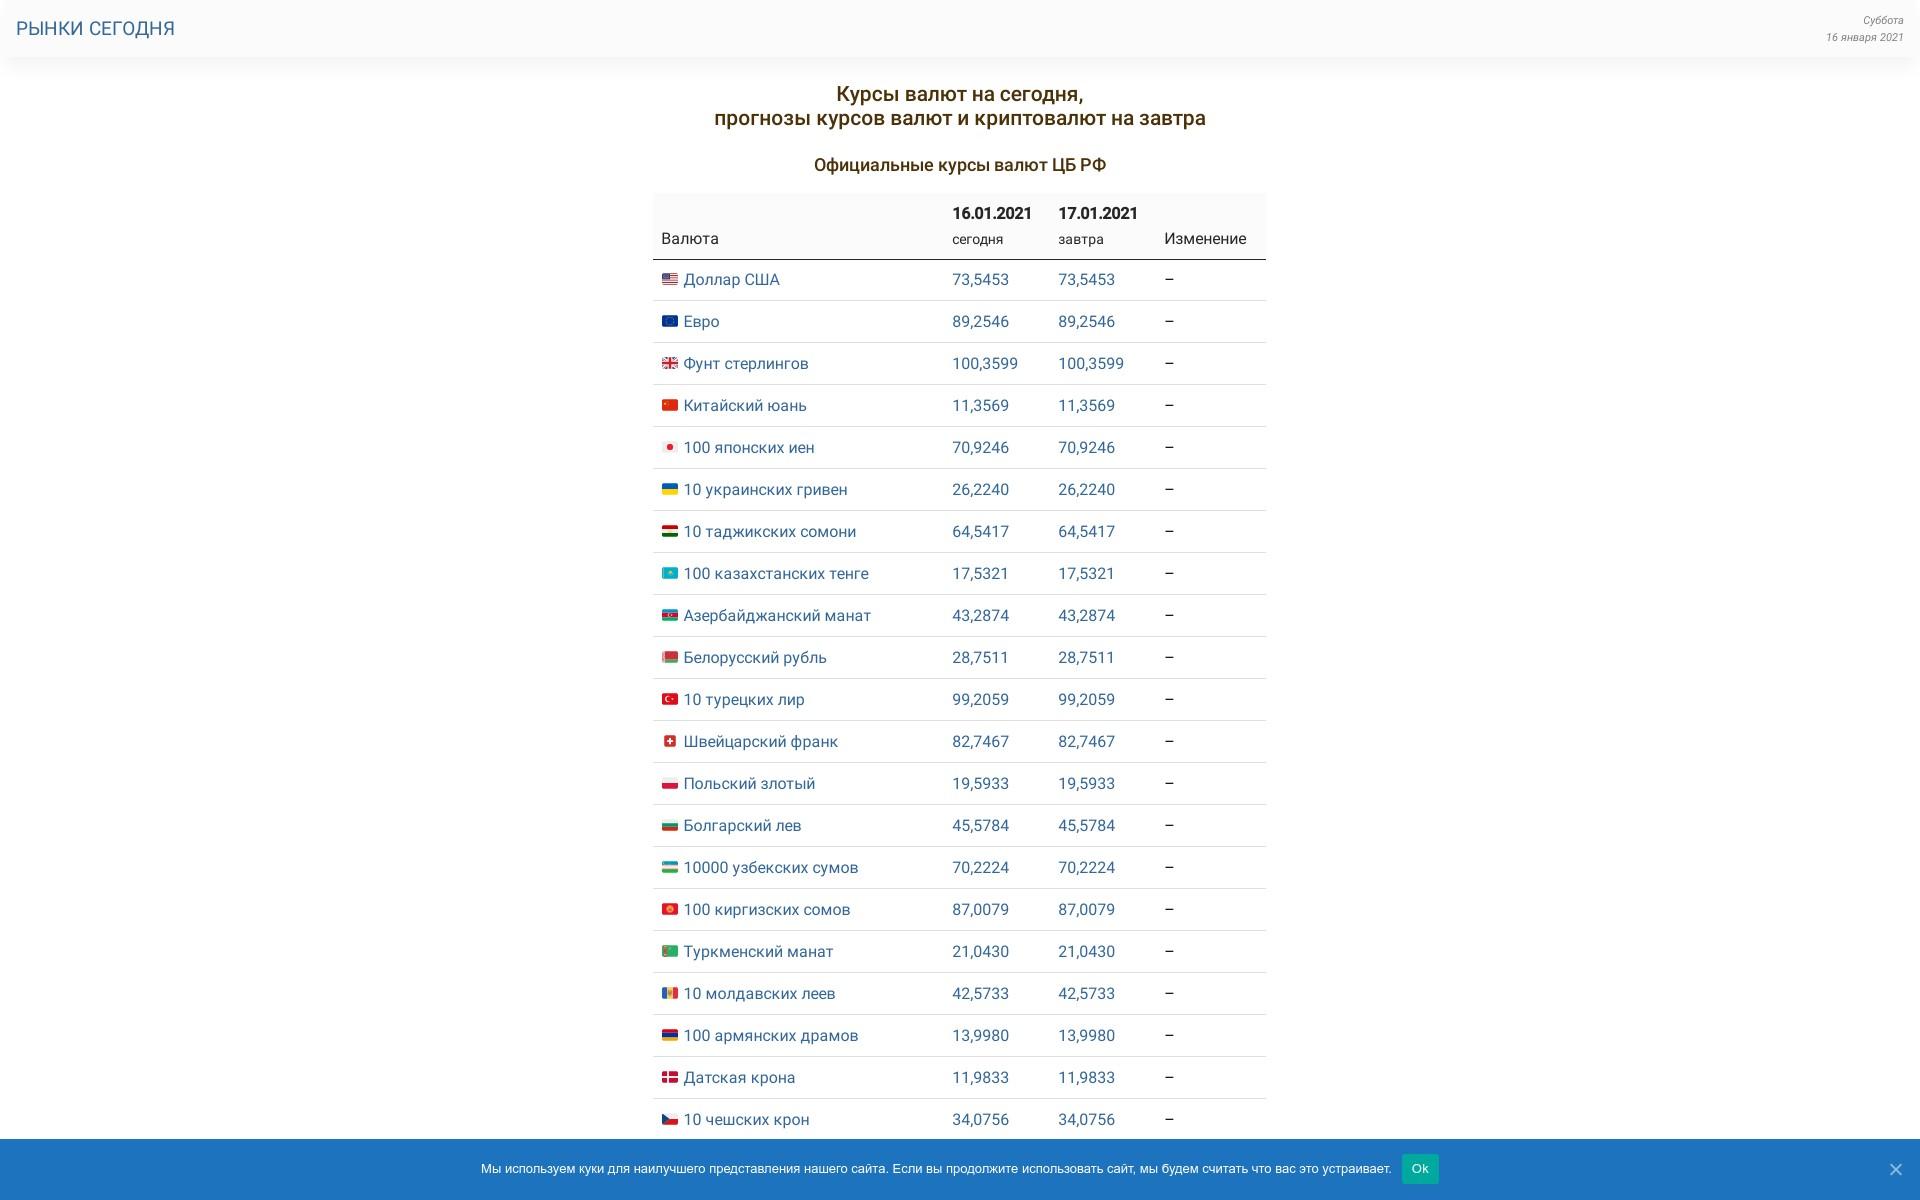Click the Tajikistan flag icon beside 10 таджикских сомони

click(x=670, y=531)
